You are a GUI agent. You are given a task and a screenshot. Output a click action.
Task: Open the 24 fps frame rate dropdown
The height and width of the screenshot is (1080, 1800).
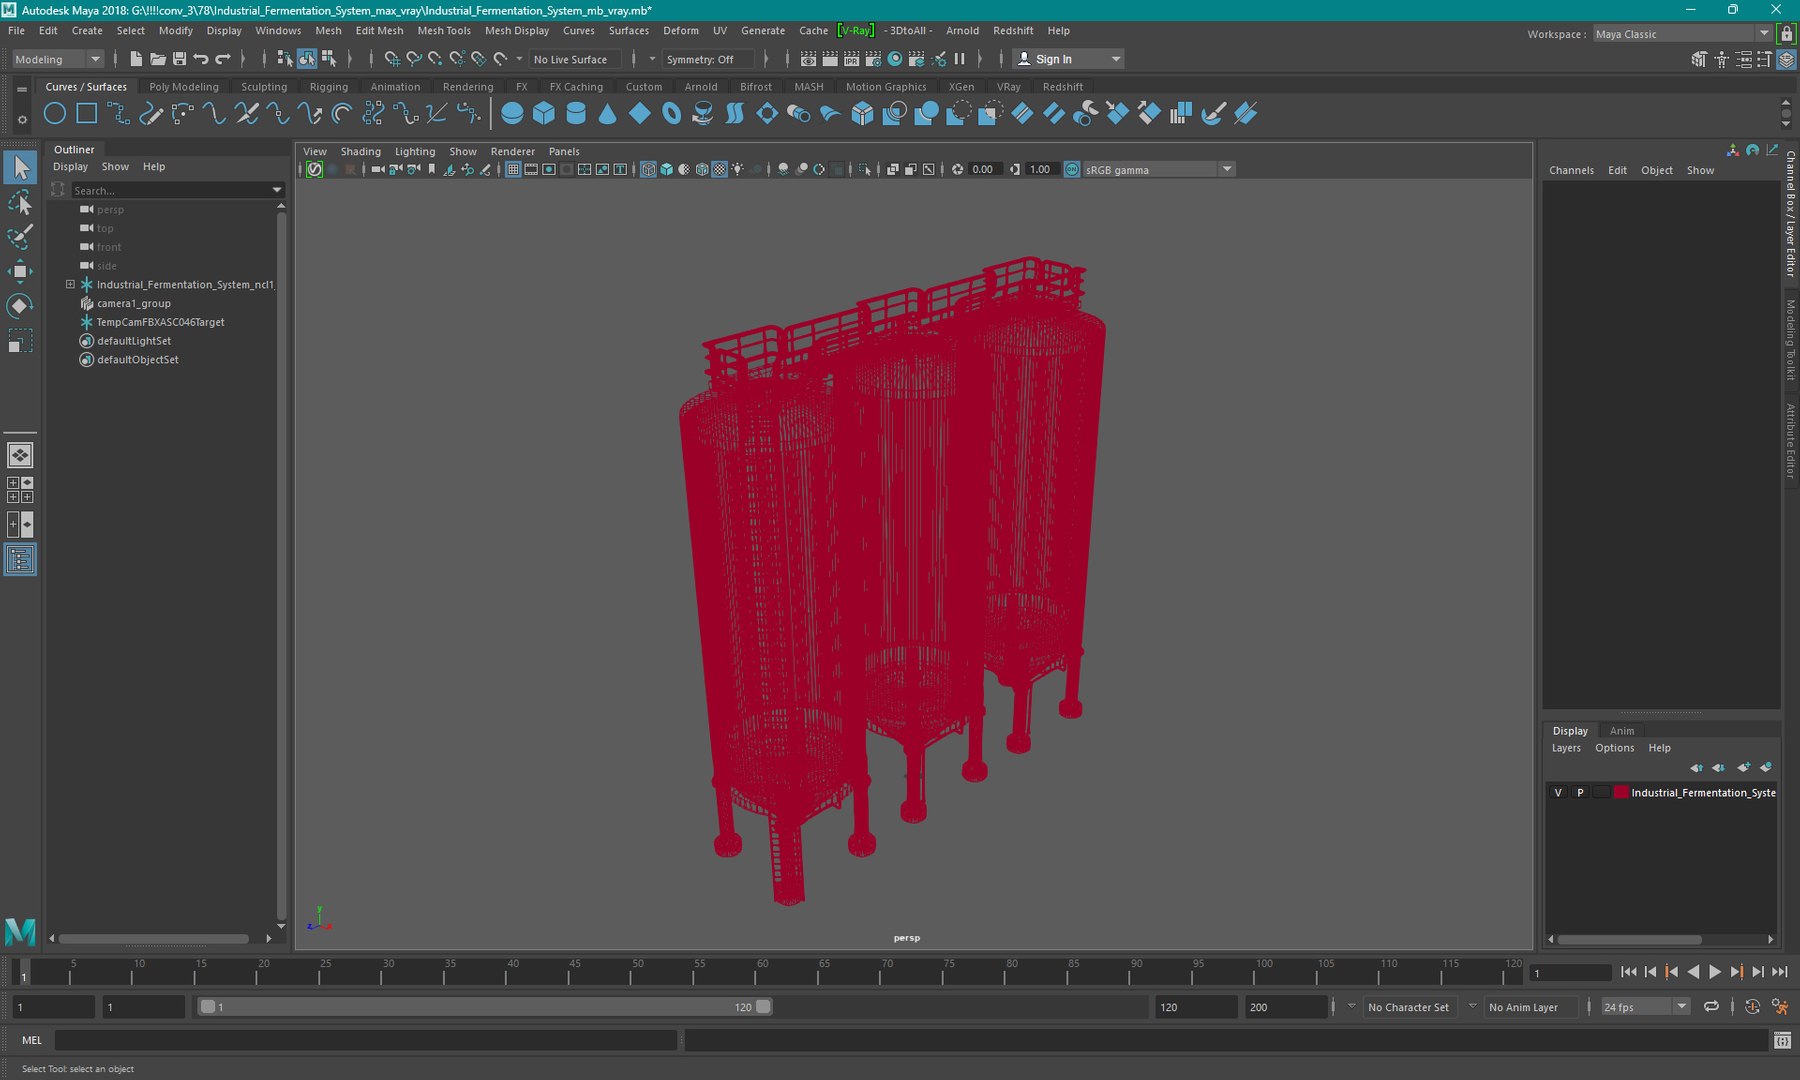(1645, 1007)
